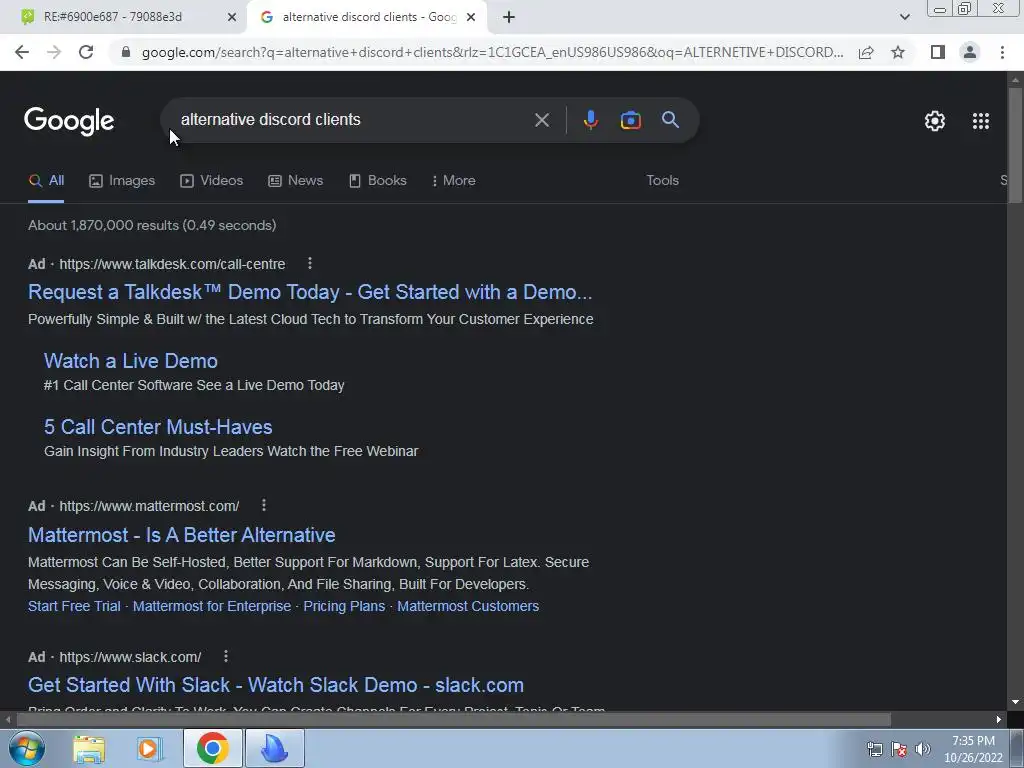Open the Chrome side panel
Screen dimensions: 1024x768
point(938,52)
